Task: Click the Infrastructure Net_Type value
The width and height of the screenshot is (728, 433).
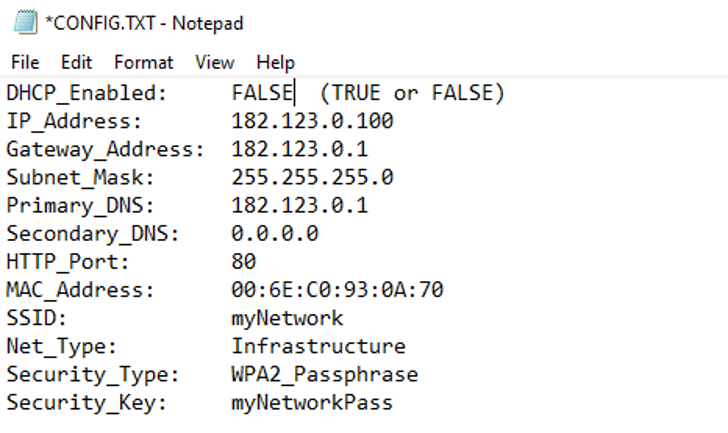Action: [318, 346]
